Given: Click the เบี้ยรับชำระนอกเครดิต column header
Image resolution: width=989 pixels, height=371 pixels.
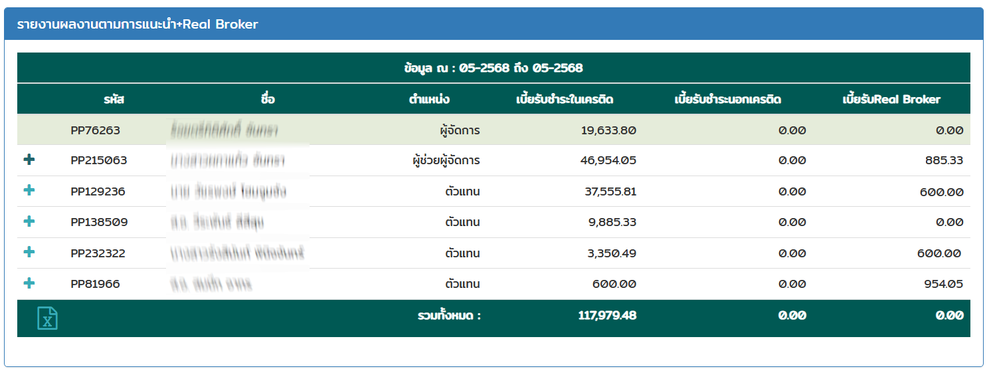Looking at the screenshot, I should 727,100.
